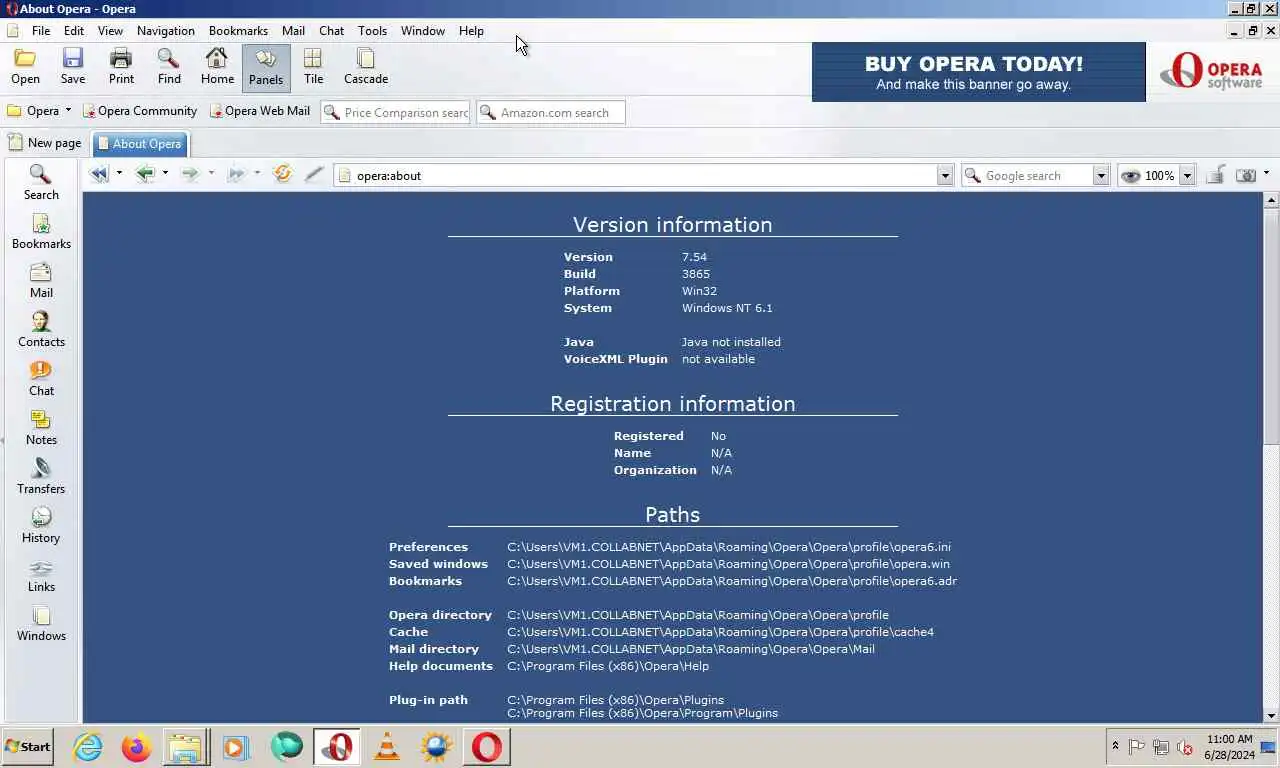Expand the camera image mode dropdown arrow

click(x=1266, y=174)
